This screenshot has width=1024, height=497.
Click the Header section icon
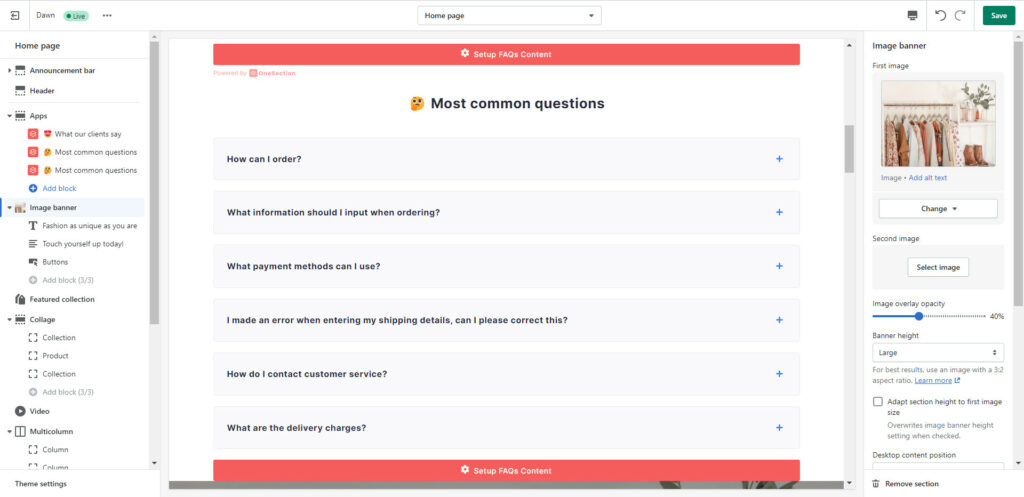pos(20,91)
